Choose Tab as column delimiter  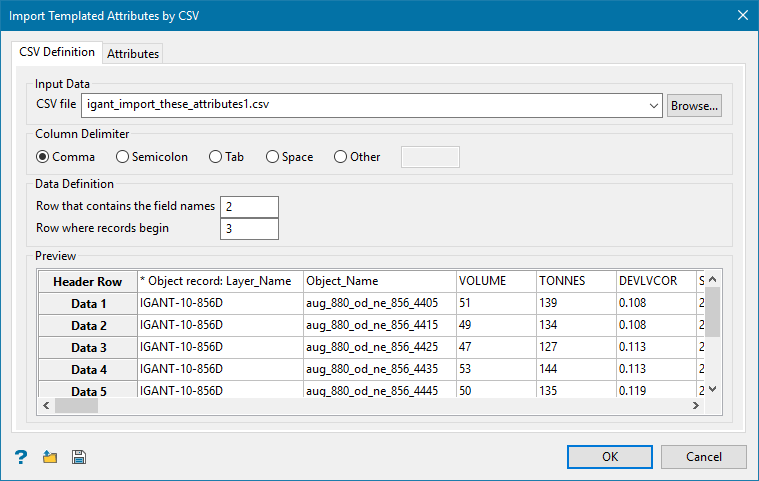click(215, 157)
